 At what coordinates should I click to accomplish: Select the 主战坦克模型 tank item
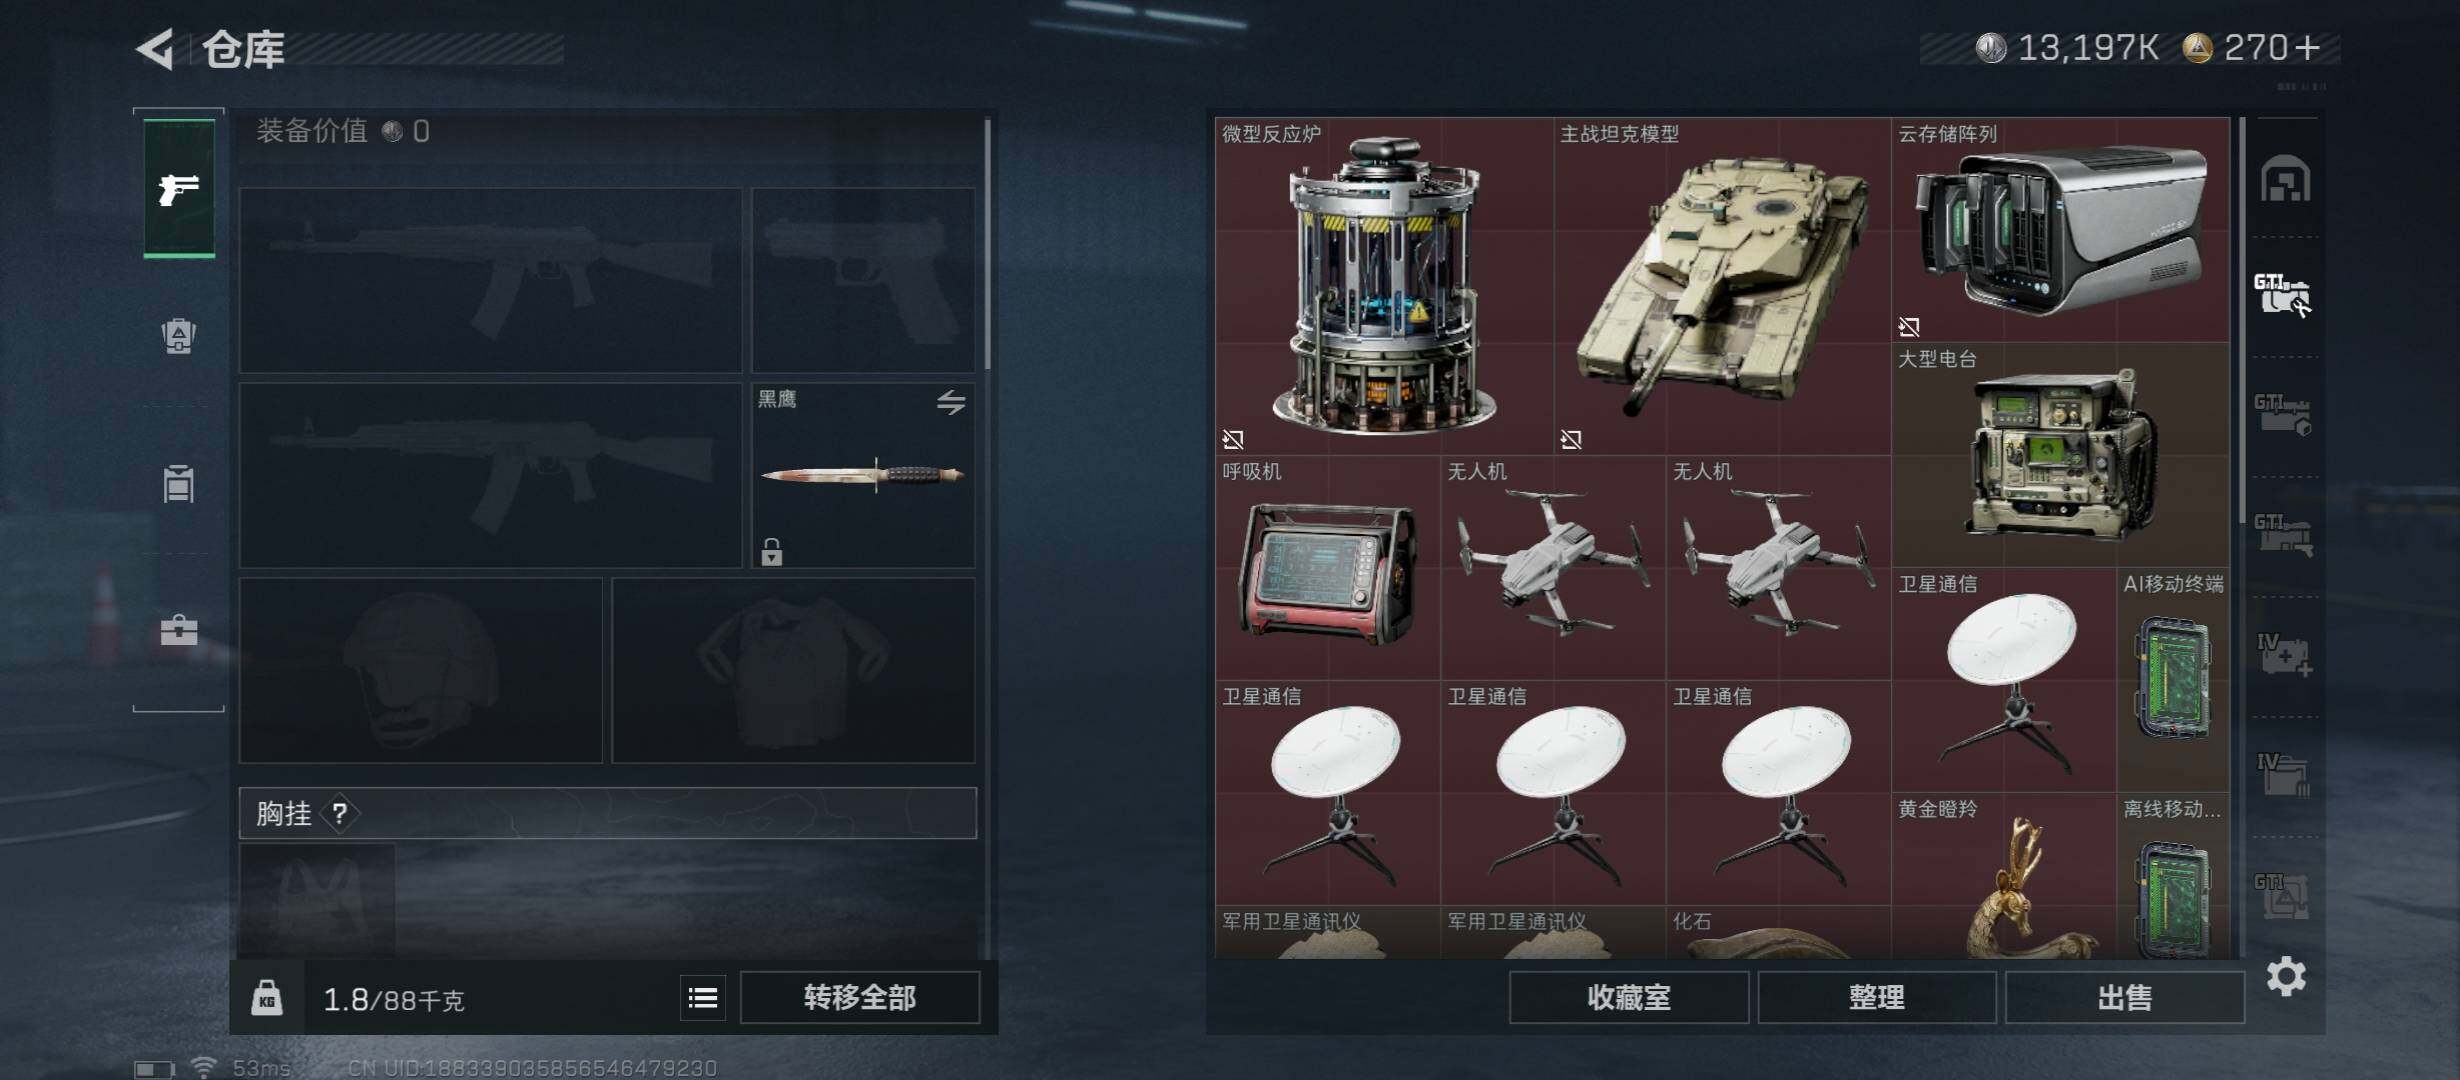click(x=1722, y=286)
